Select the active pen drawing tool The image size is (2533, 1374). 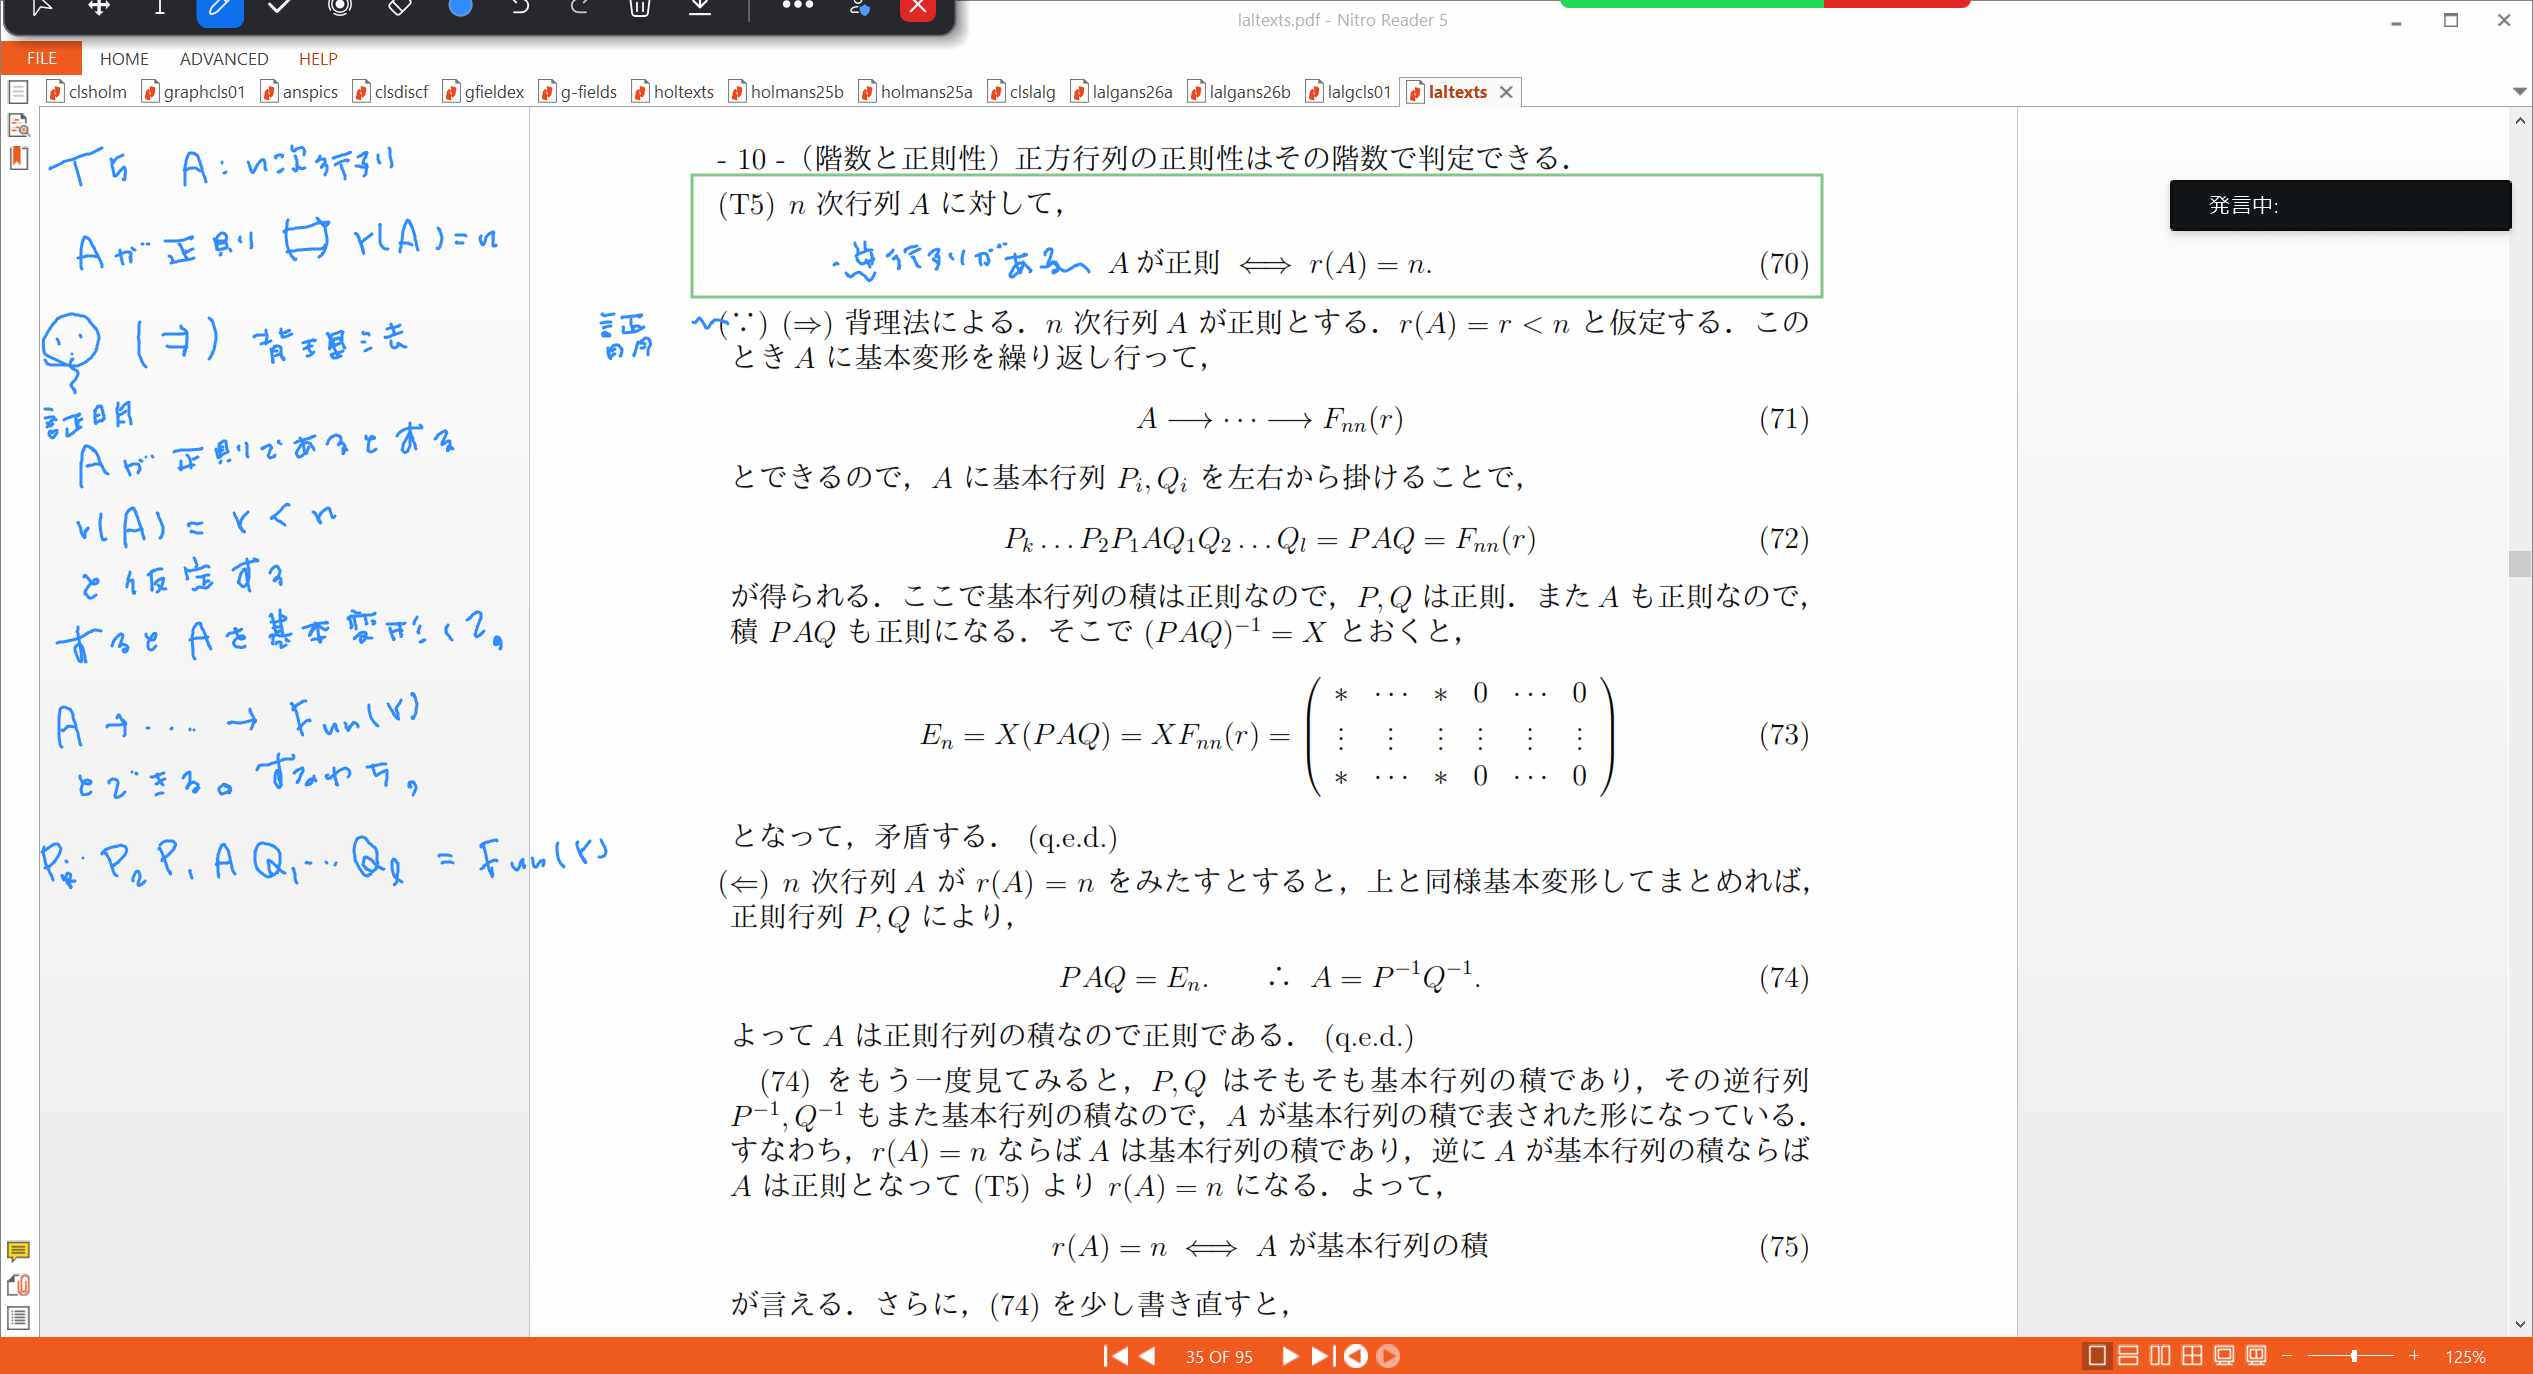point(219,10)
